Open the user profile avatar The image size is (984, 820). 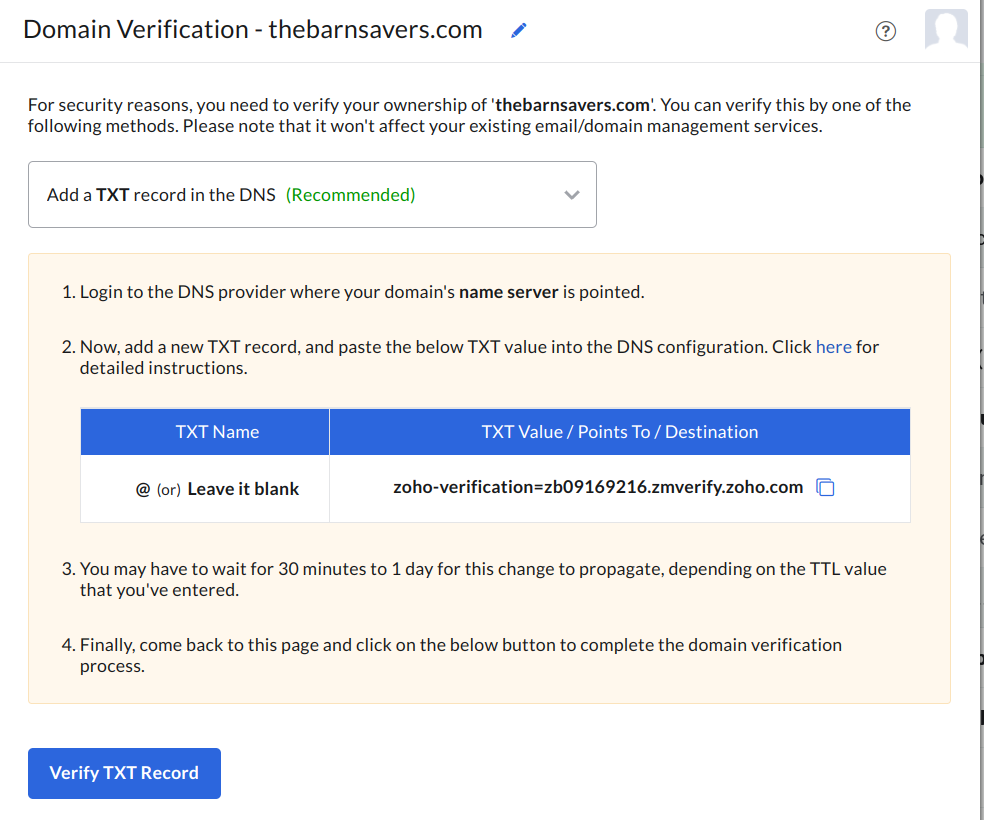[946, 28]
